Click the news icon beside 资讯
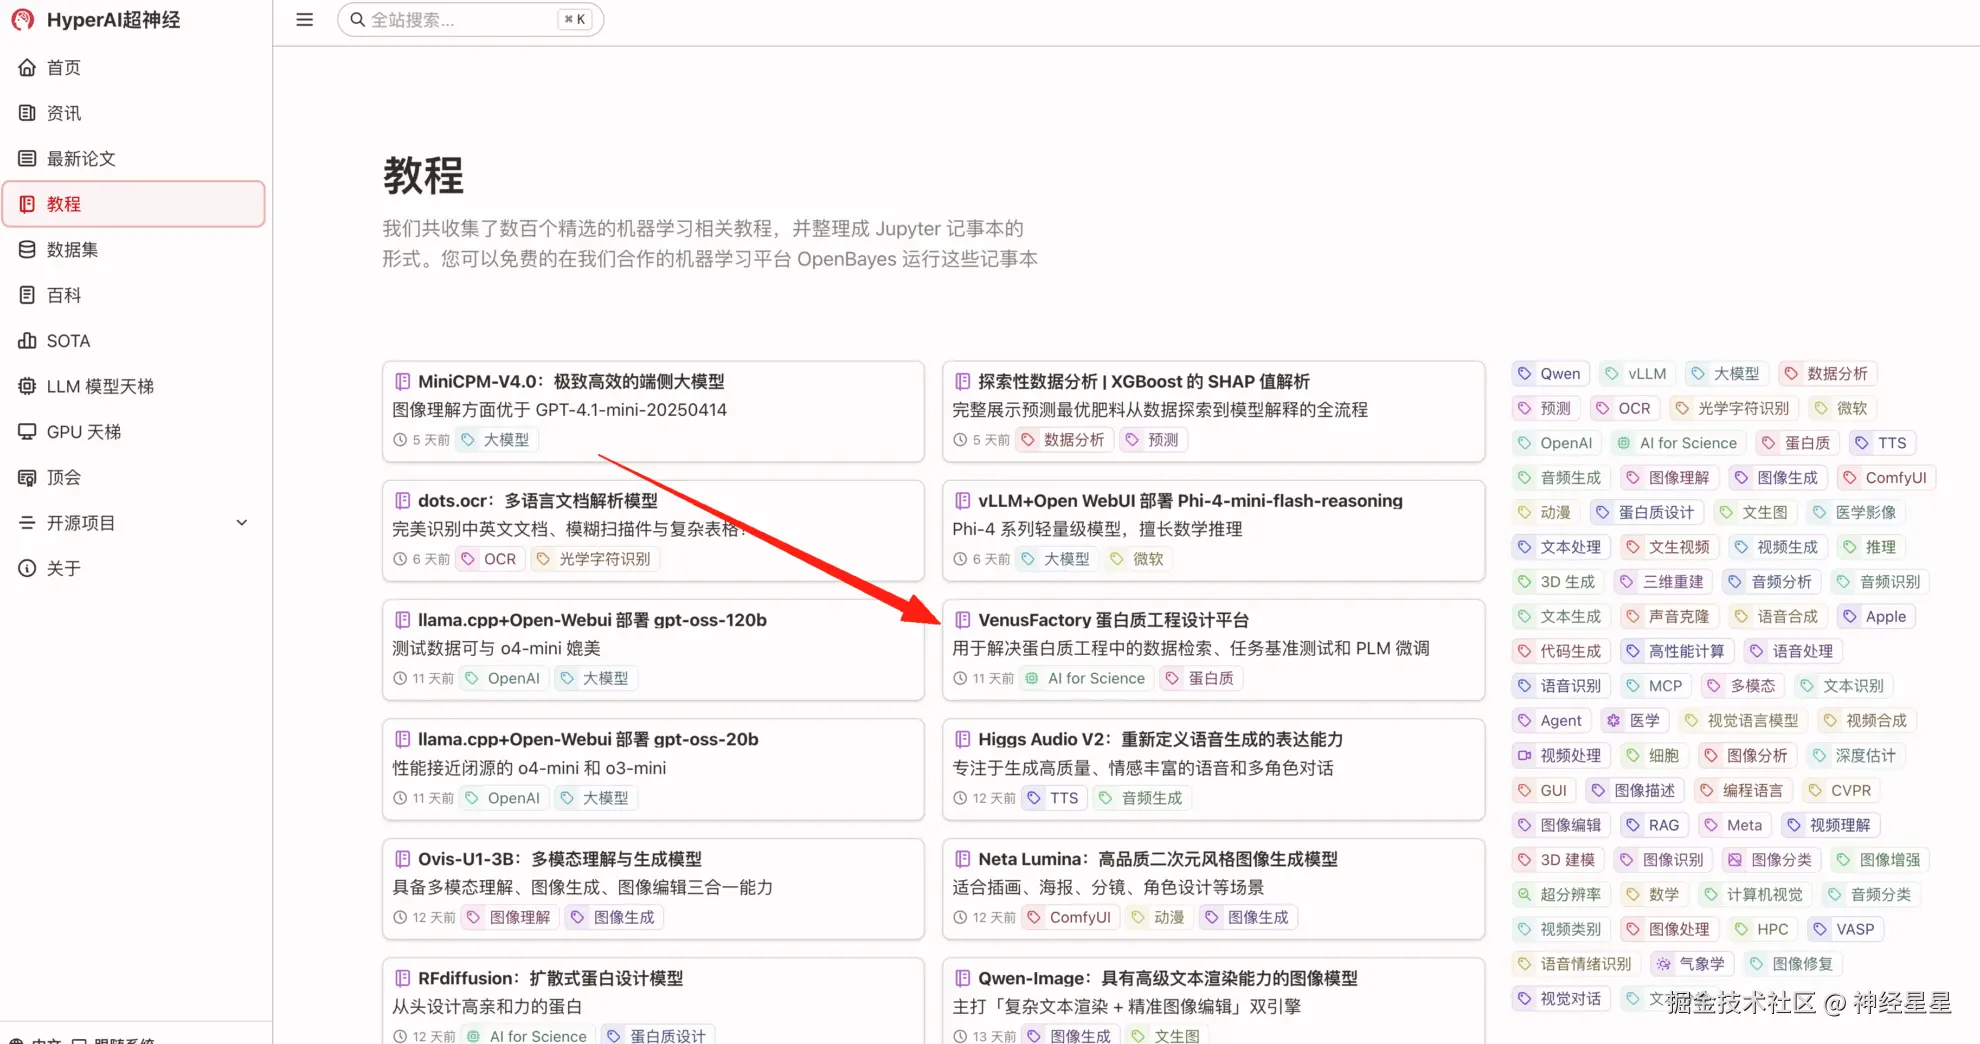Viewport: 1980px width, 1044px height. point(27,113)
